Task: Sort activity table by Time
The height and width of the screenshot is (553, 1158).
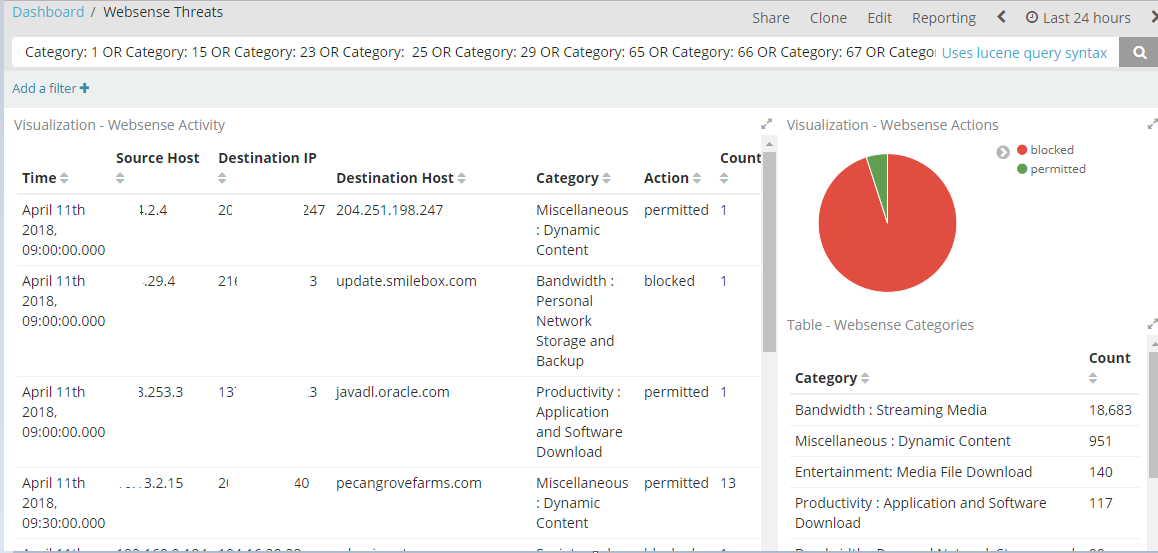Action: click(x=64, y=179)
